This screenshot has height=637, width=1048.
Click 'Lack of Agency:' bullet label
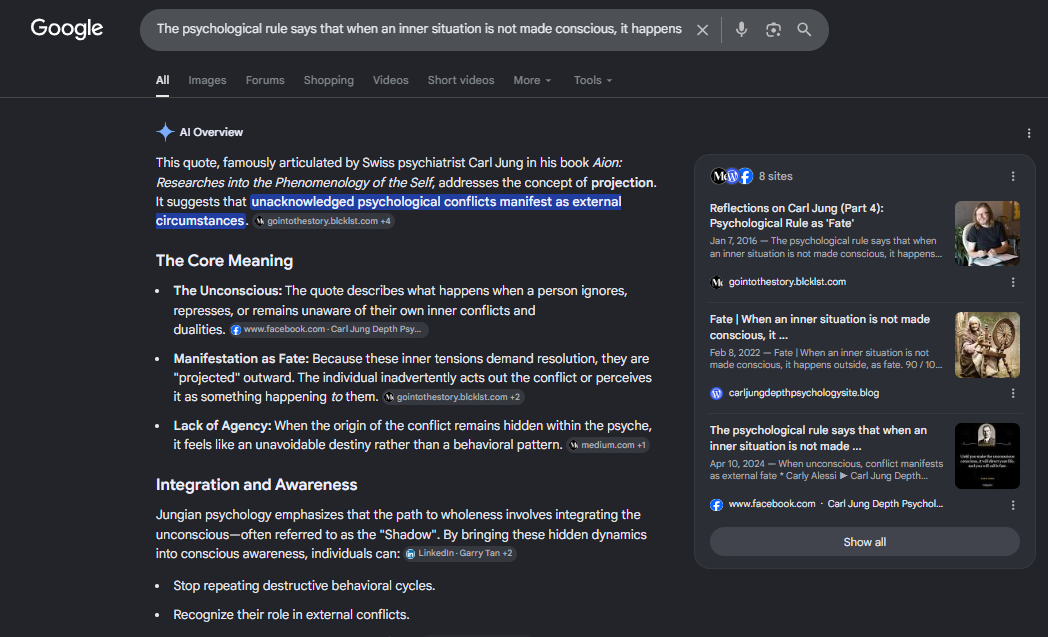click(x=222, y=426)
